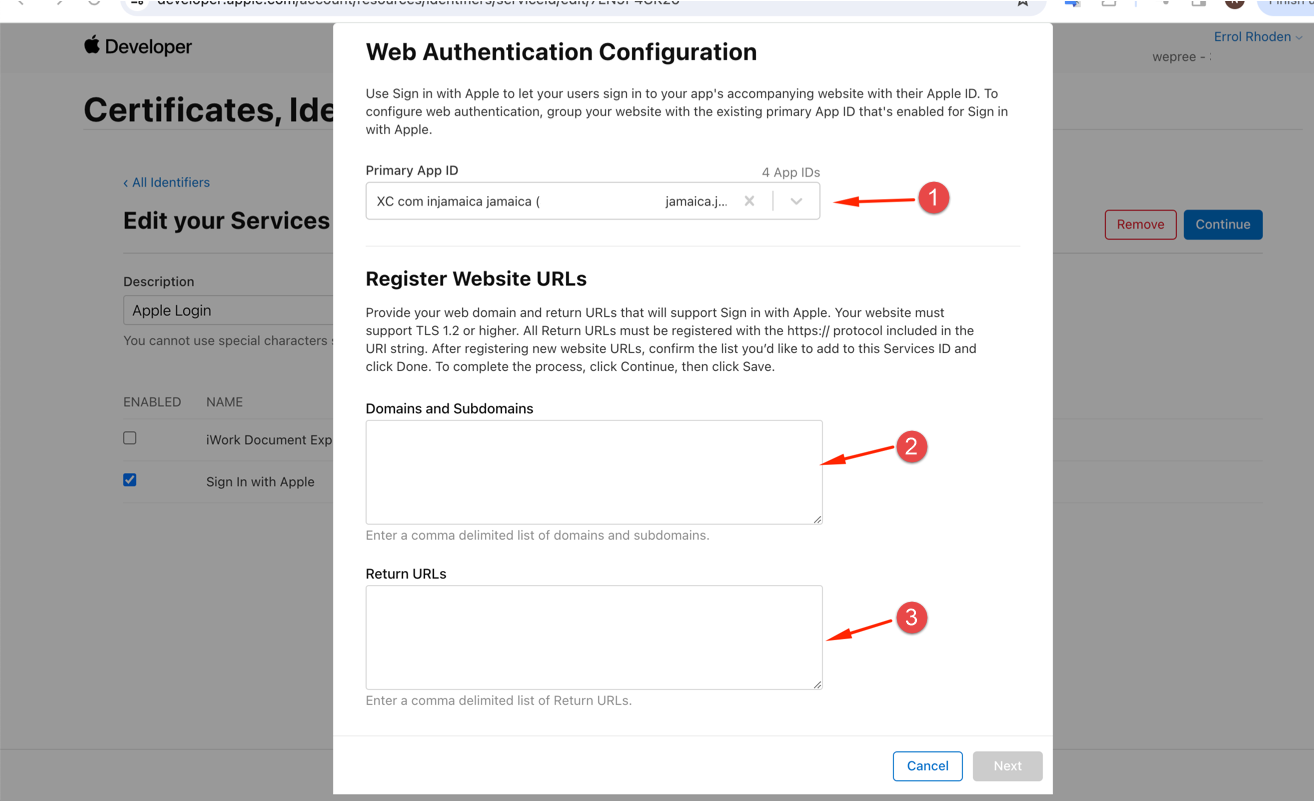Click the NAME column header
Image resolution: width=1314 pixels, height=801 pixels.
pos(224,402)
